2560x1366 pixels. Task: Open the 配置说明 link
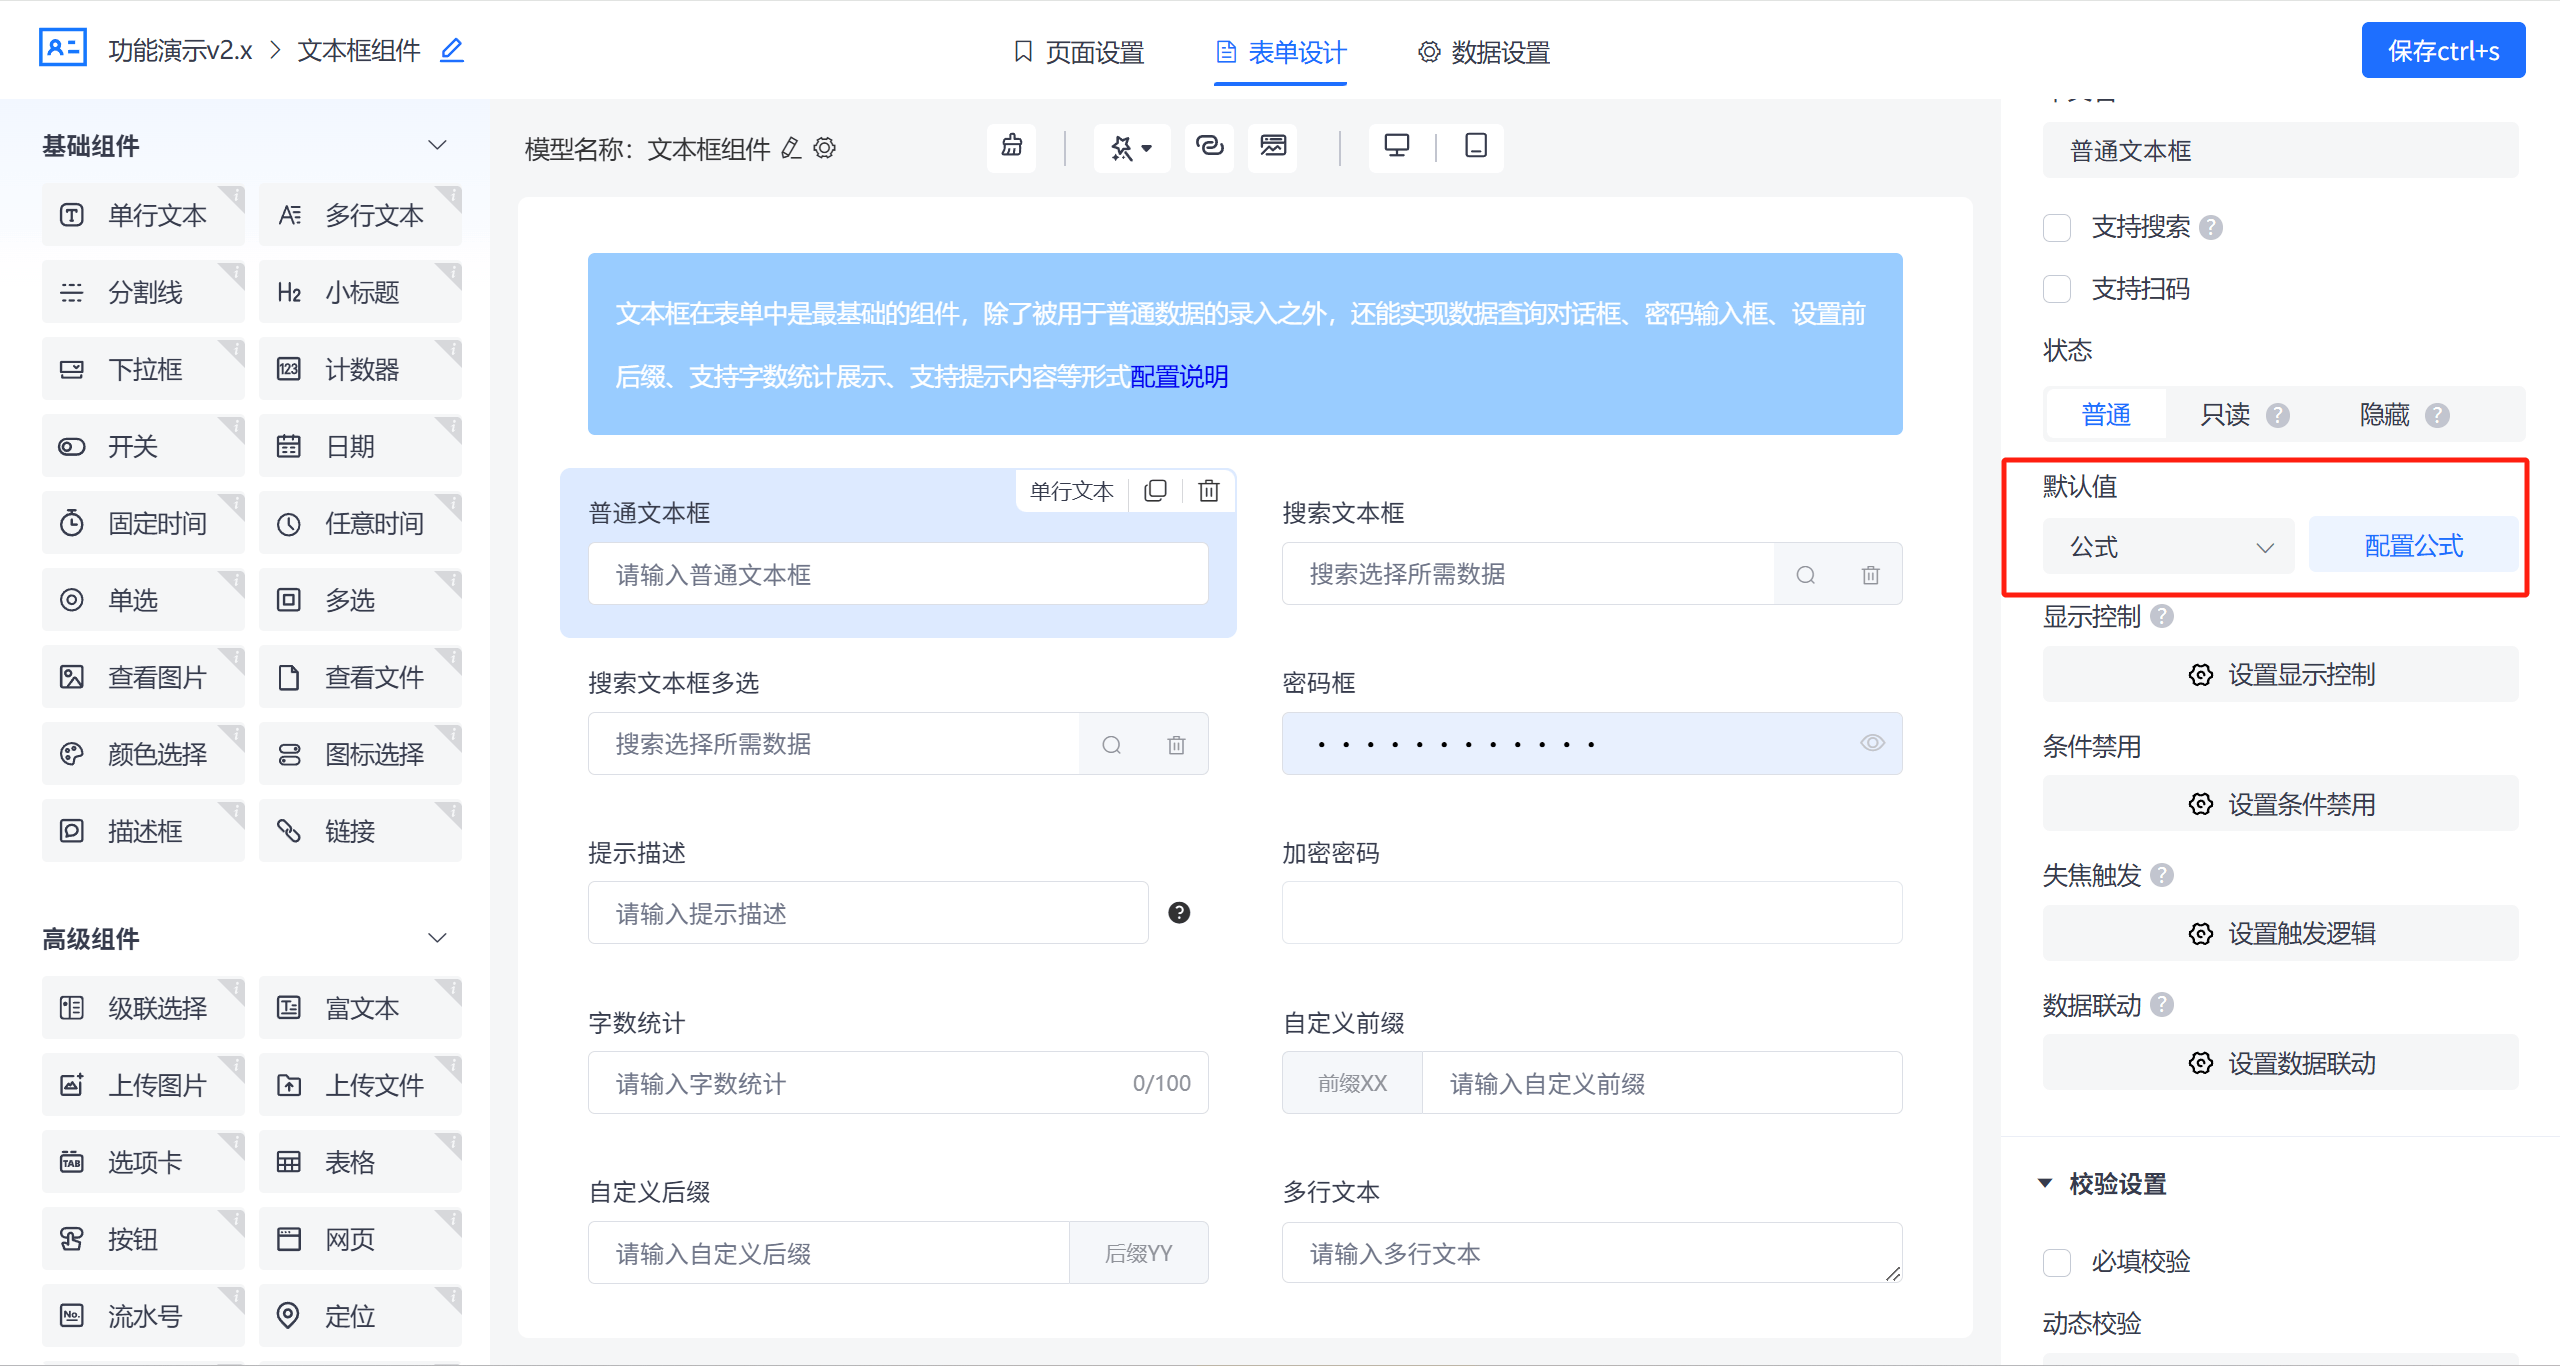[1179, 376]
